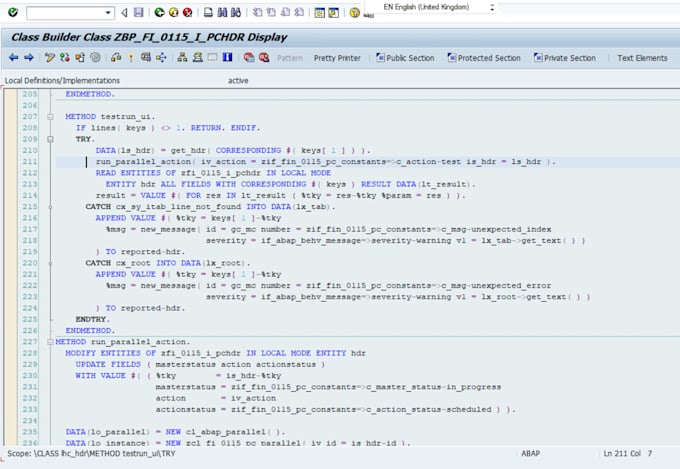
Task: Click the greyed Pattern button
Action: tap(290, 58)
